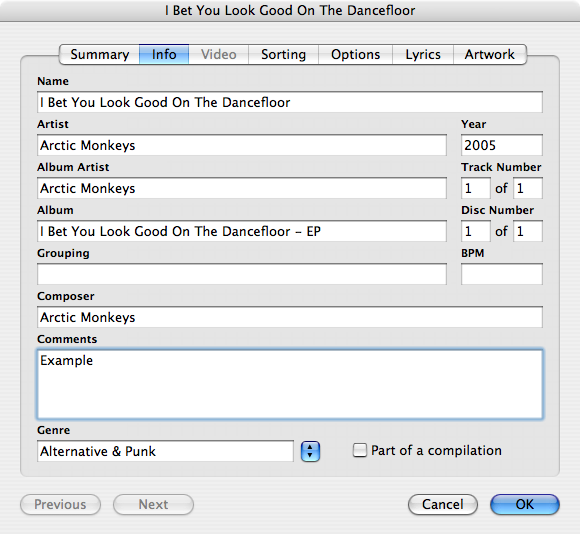Go to the Artwork tab
Viewport: 580px width, 534px height.
point(490,54)
